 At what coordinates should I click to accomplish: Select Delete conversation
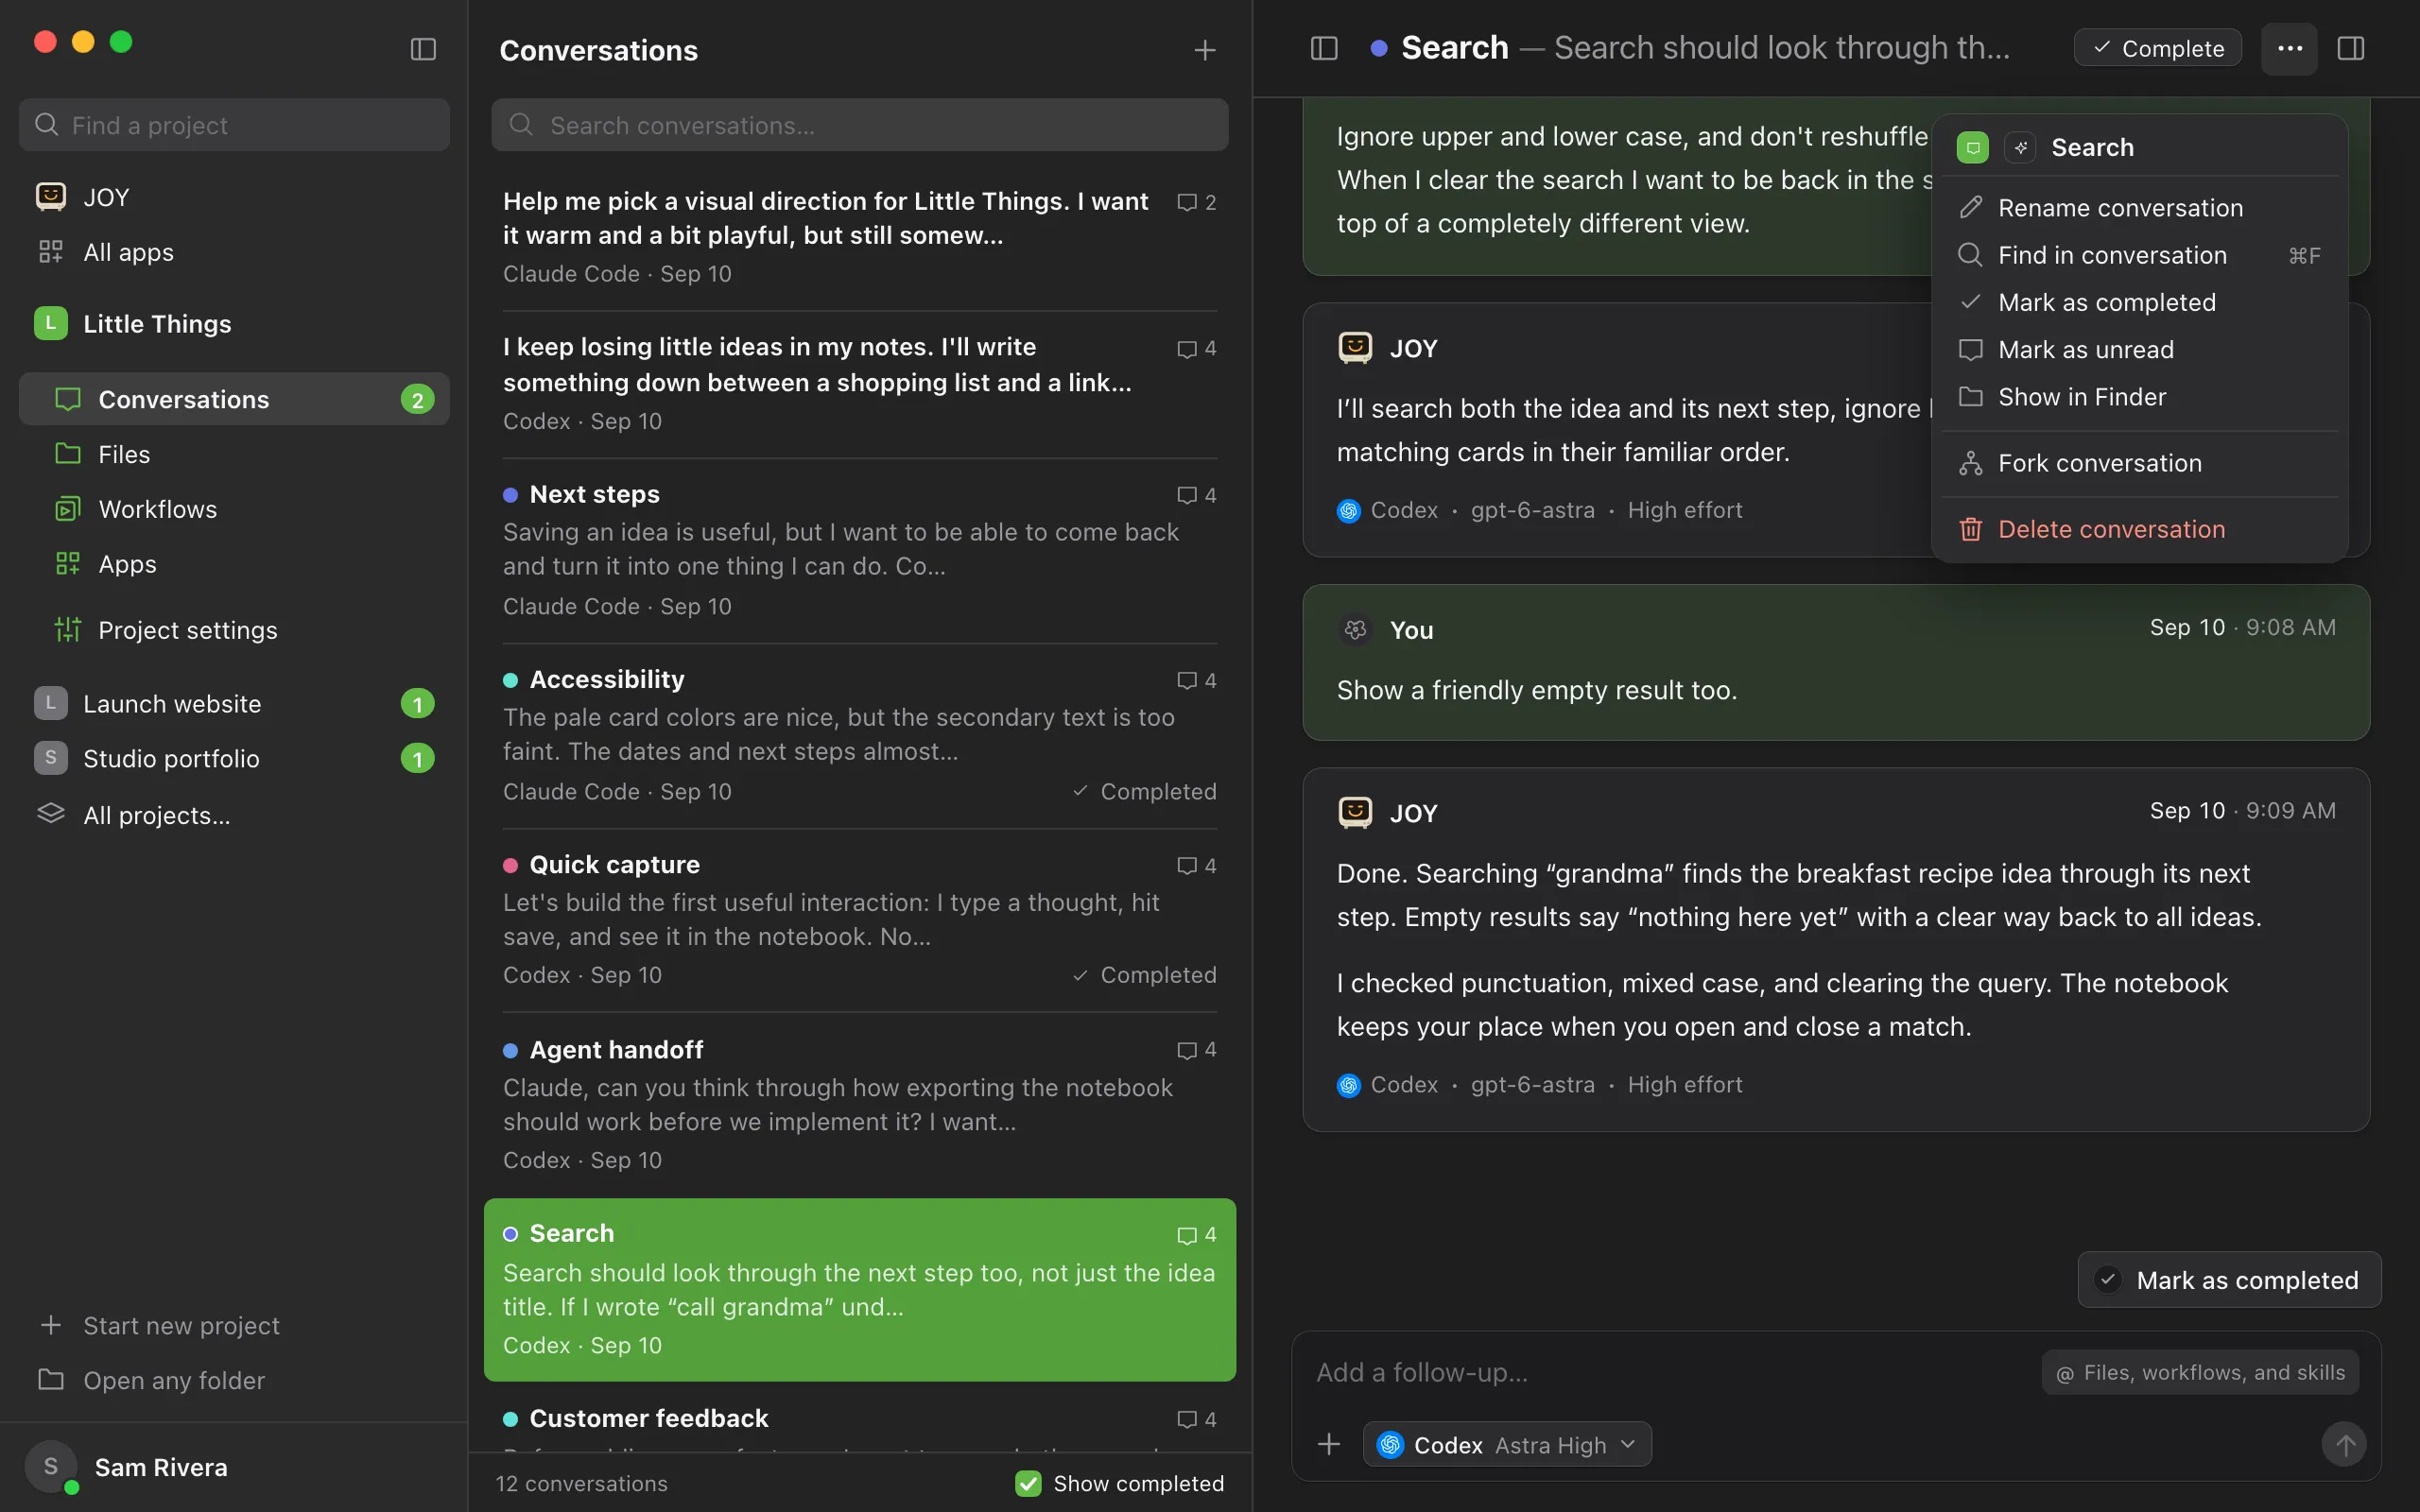point(2138,529)
